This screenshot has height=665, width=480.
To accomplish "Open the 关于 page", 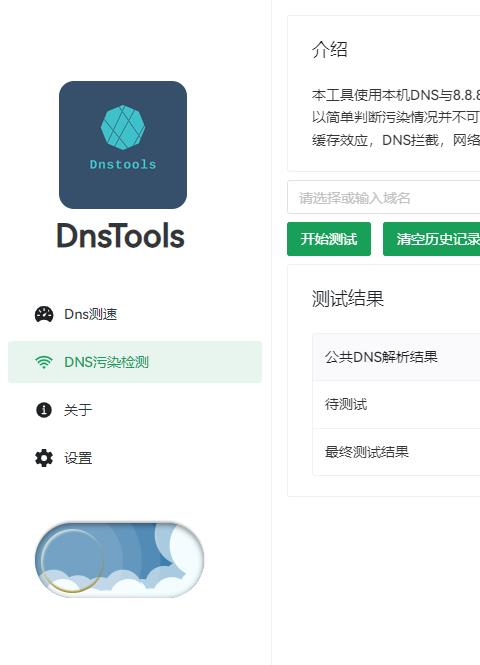I will coord(135,410).
